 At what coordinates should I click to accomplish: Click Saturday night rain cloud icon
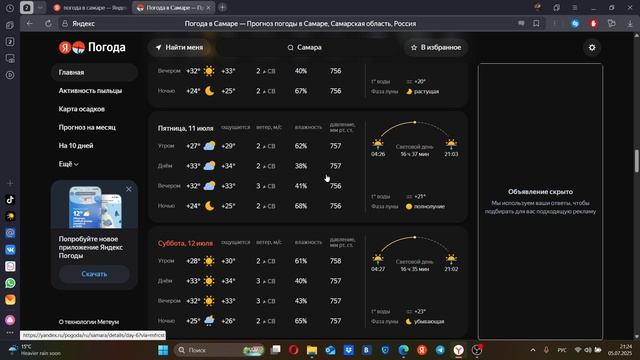coord(209,321)
